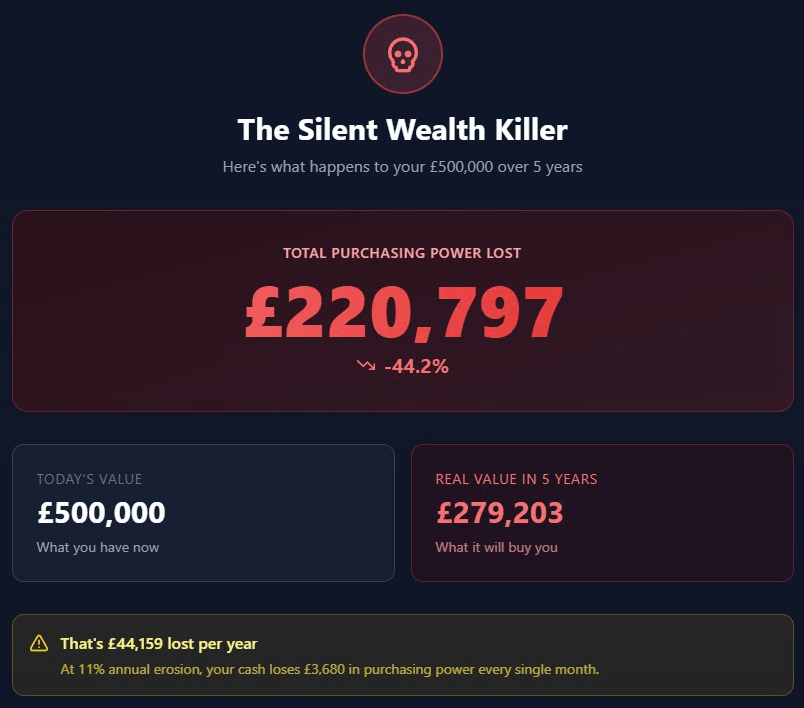Click the 11% annual erosion sentence
This screenshot has height=708, width=804.
pyautogui.click(x=330, y=669)
